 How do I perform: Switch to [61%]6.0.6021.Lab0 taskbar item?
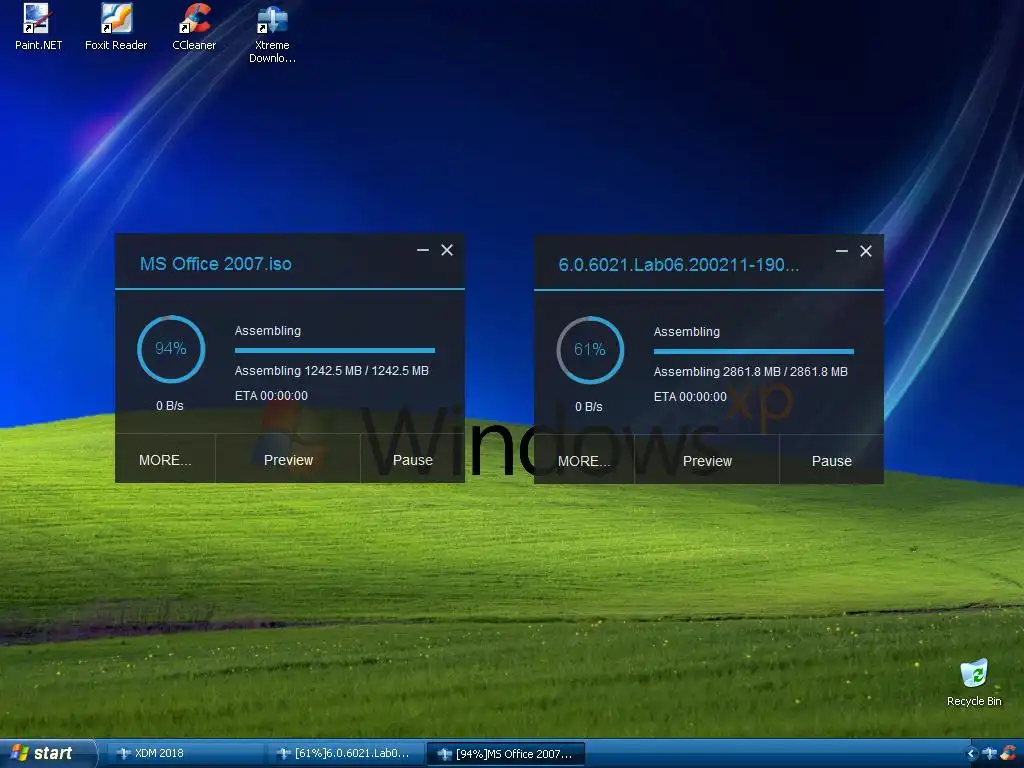click(346, 753)
